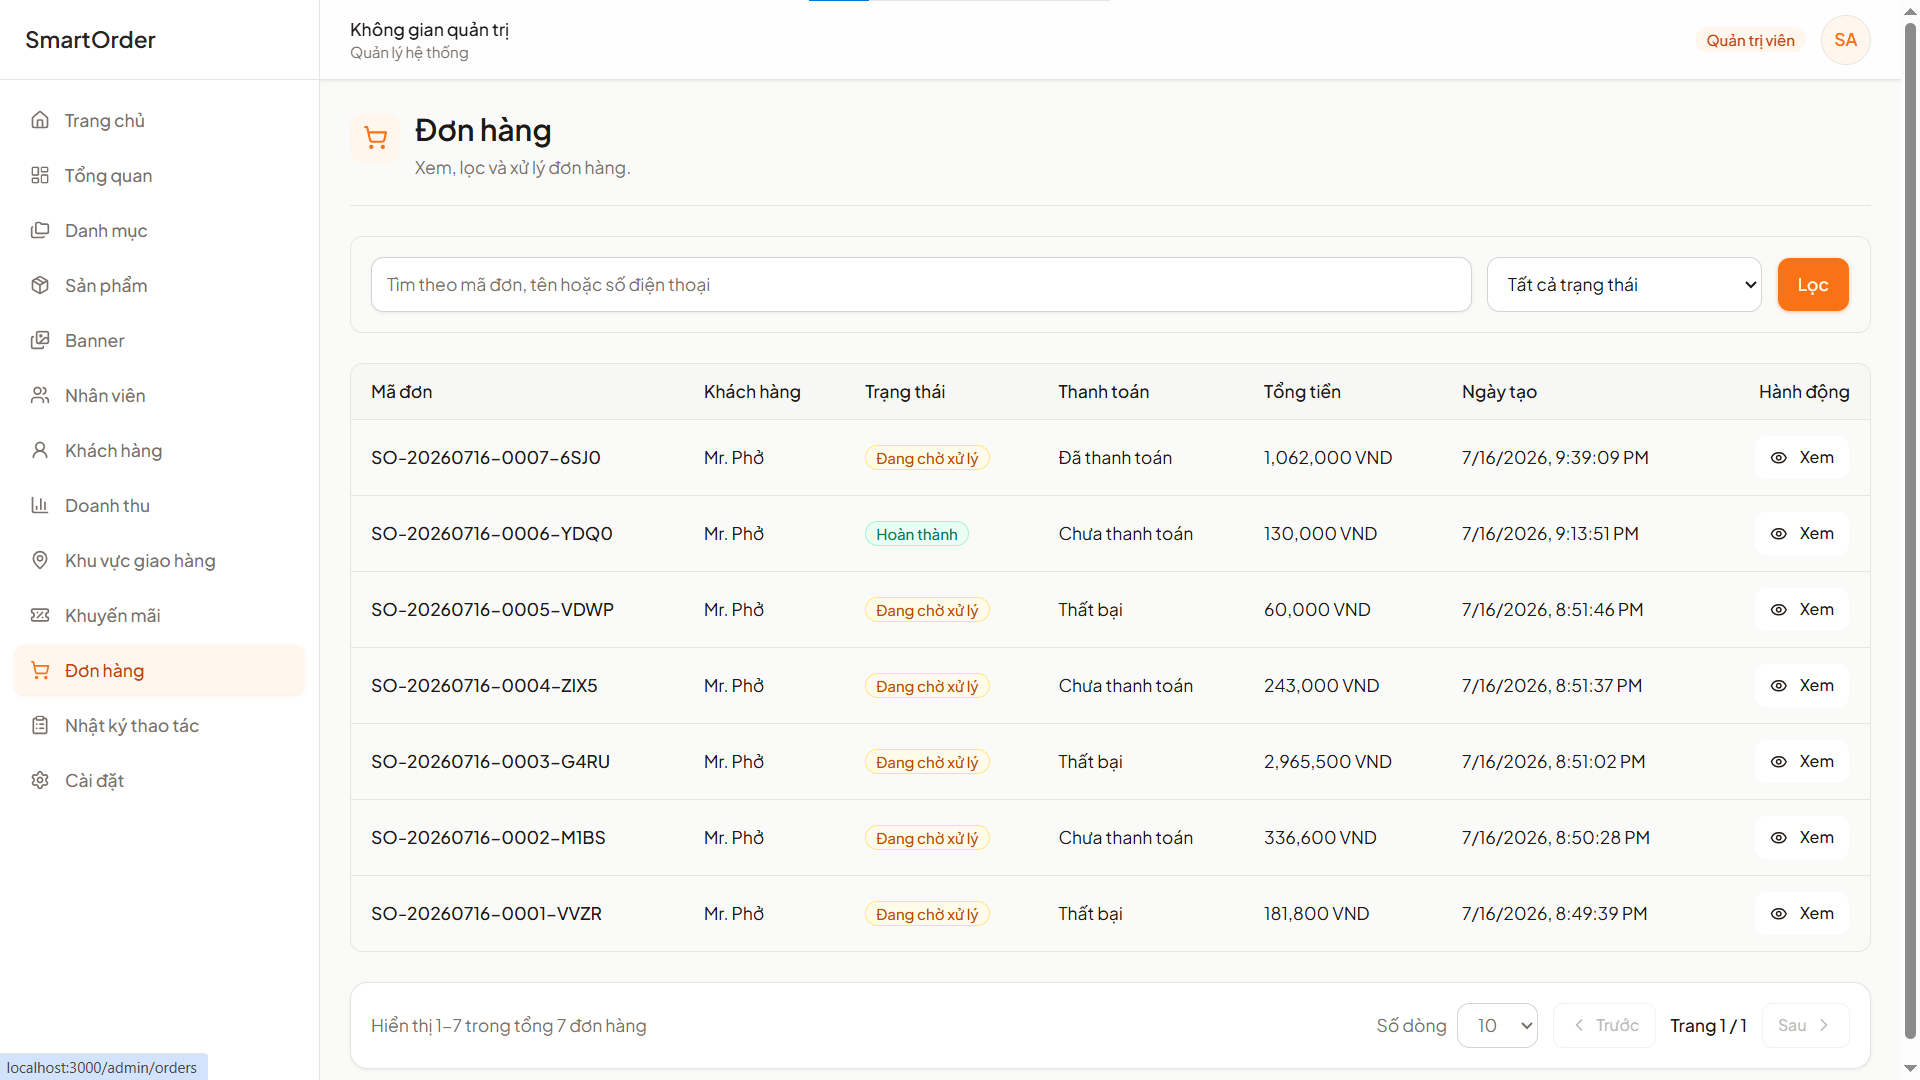
Task: Click the orange cart icon beside the Đơn hàng heading
Action: 375,138
